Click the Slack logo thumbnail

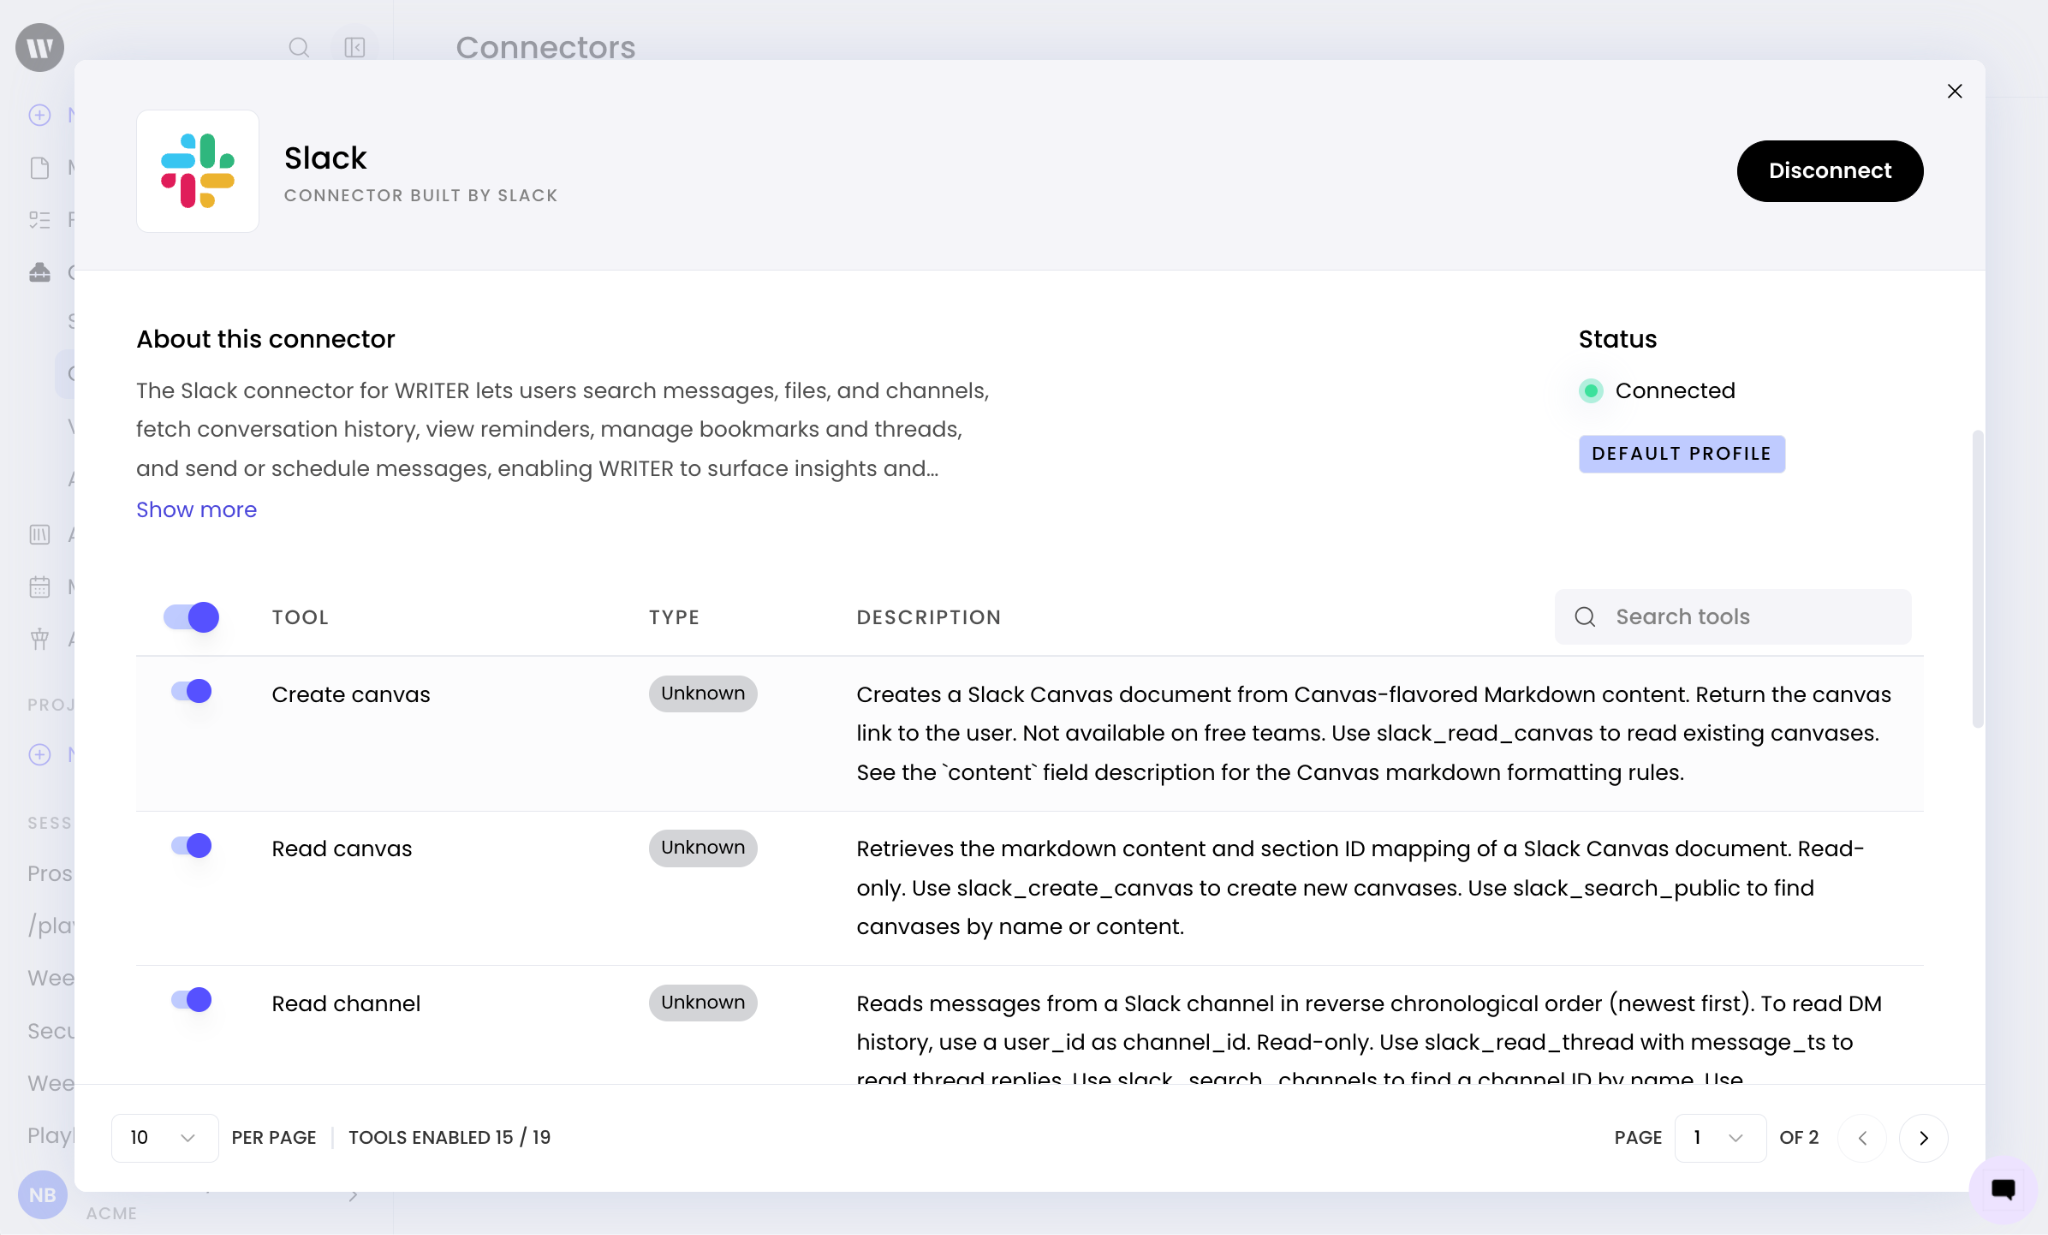tap(198, 171)
